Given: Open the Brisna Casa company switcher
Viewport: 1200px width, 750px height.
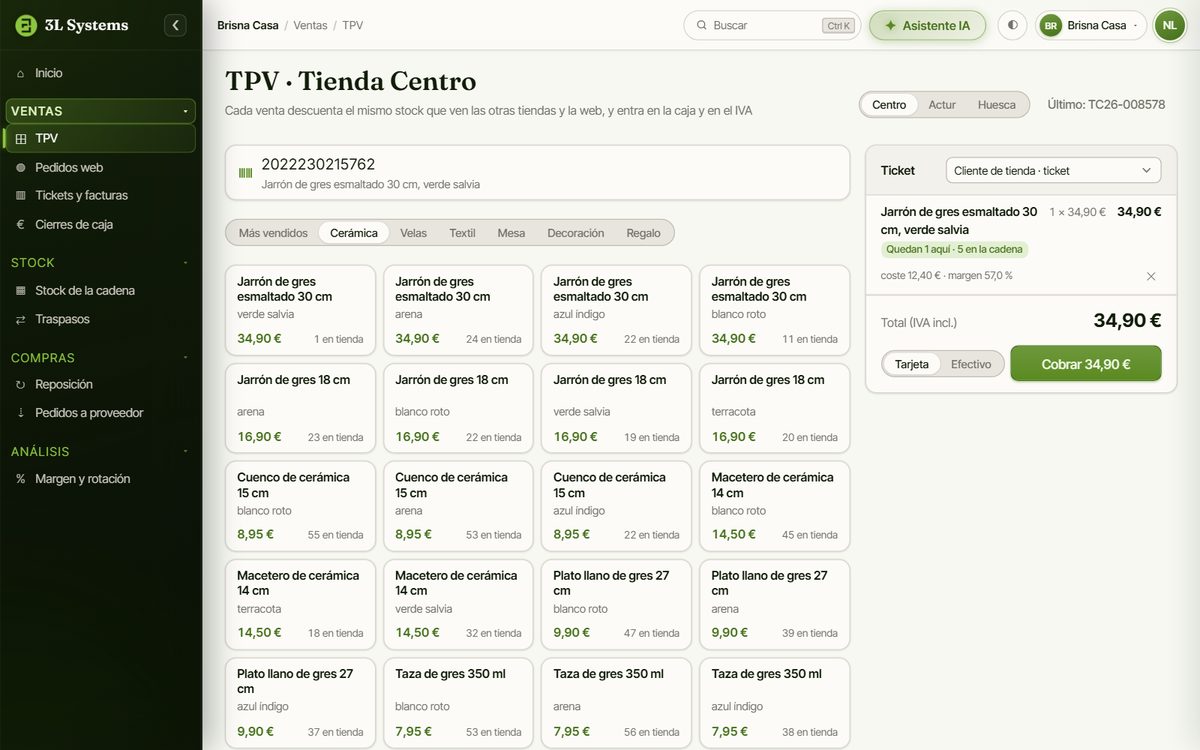Looking at the screenshot, I should click(x=1091, y=26).
